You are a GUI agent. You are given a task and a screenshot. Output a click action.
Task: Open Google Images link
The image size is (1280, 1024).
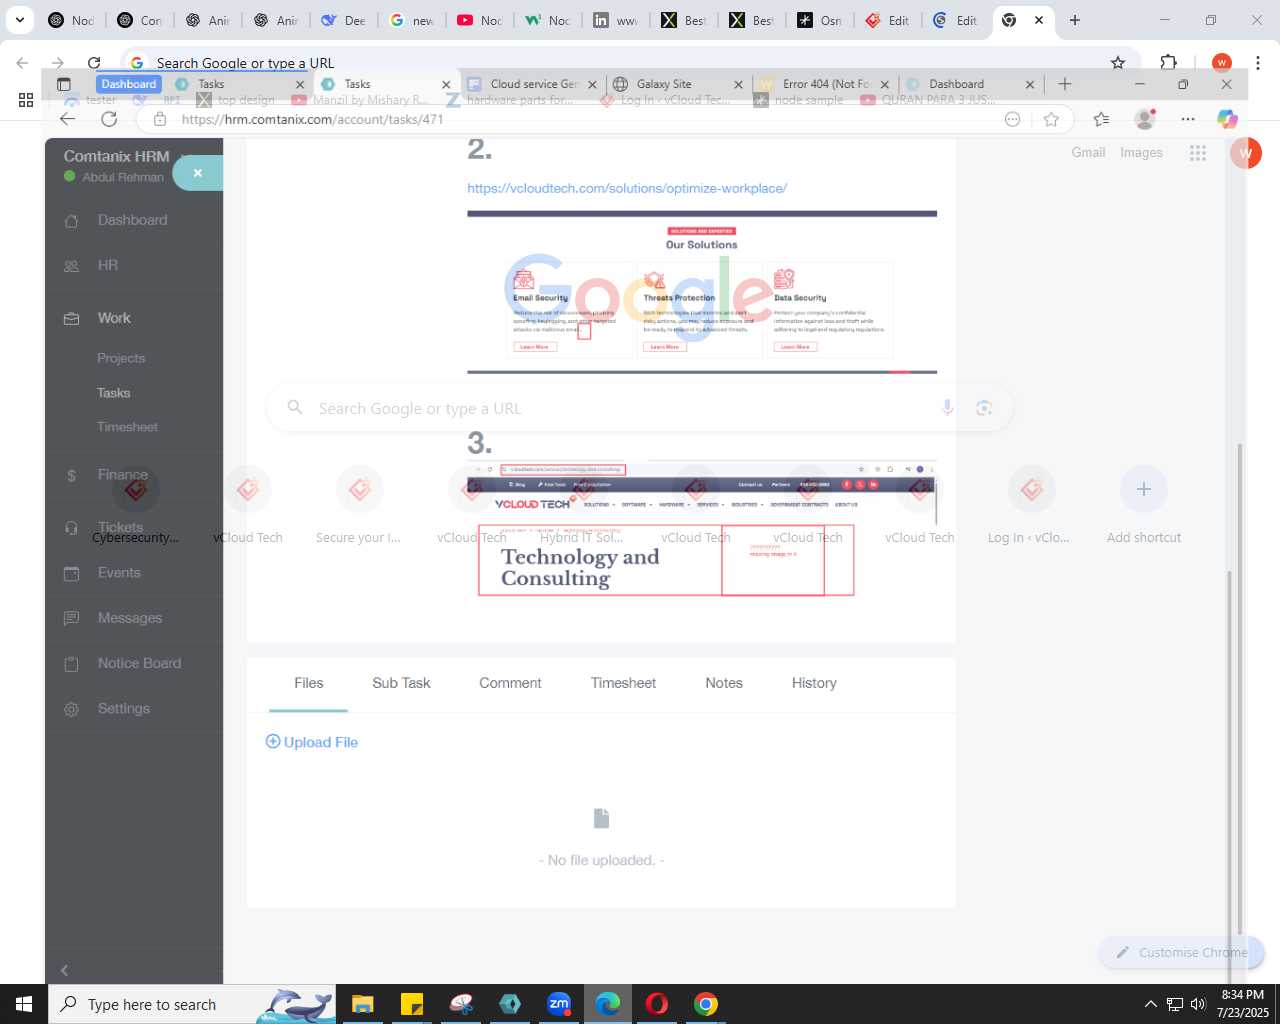click(1141, 153)
